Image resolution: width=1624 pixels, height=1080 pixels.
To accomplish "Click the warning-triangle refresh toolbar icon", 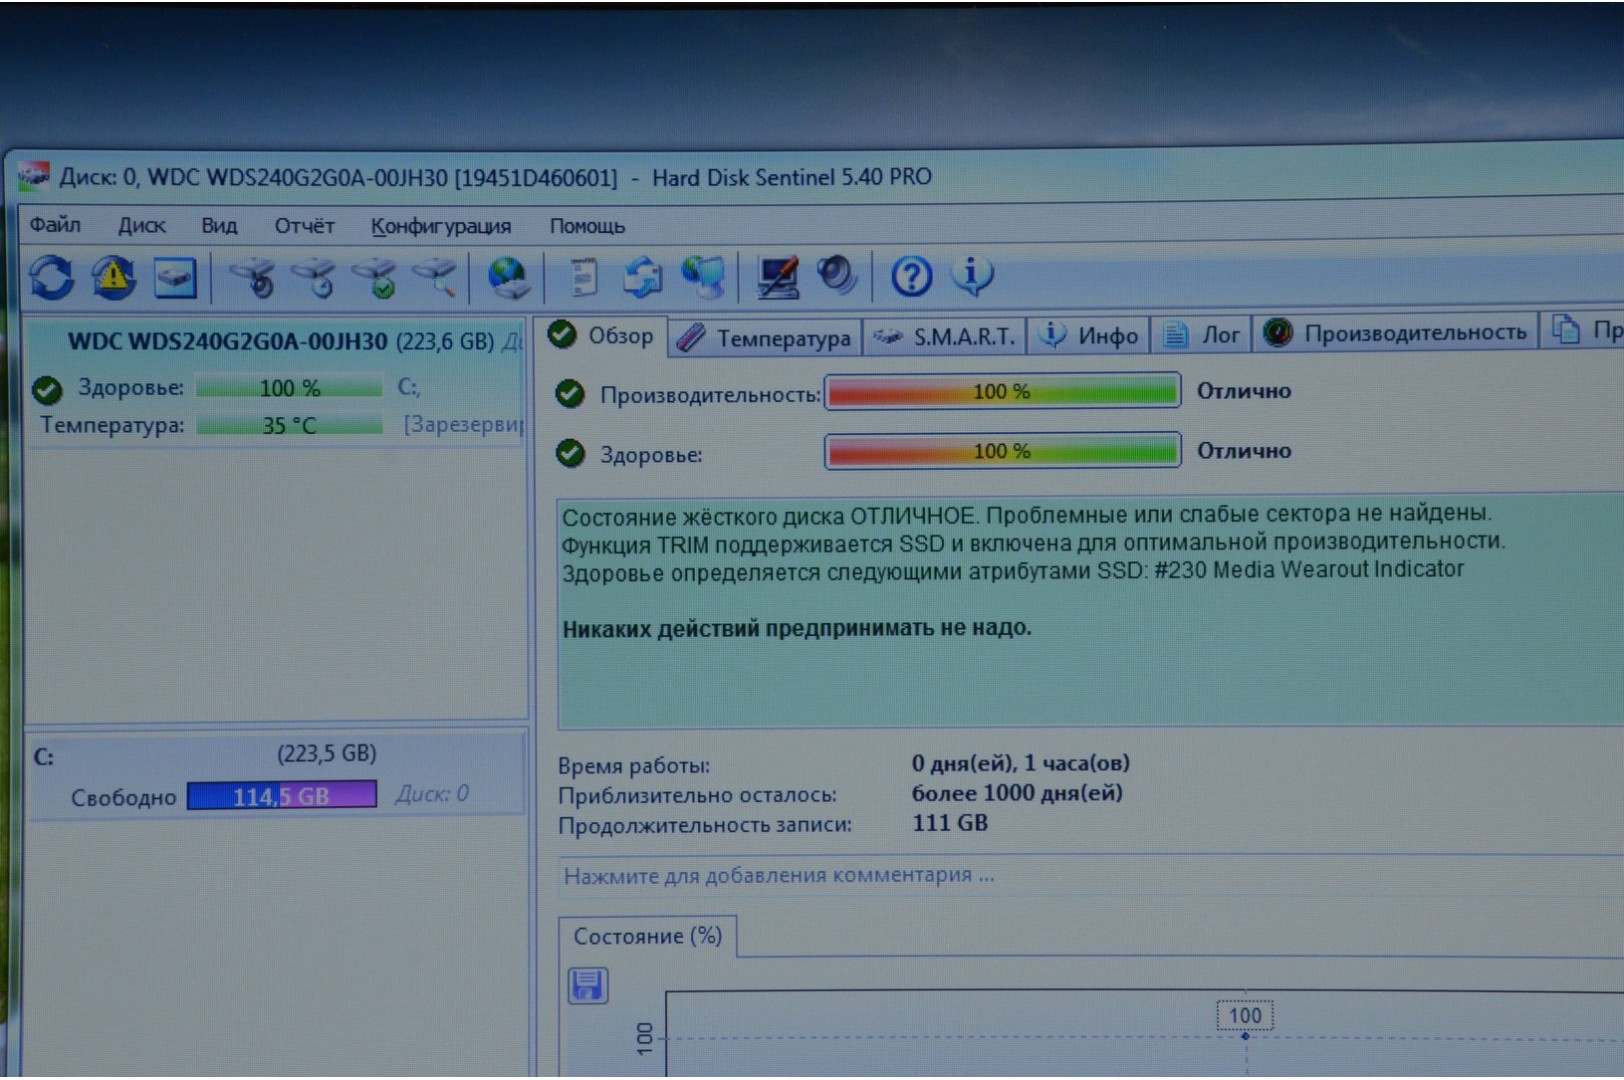I will click(x=114, y=277).
